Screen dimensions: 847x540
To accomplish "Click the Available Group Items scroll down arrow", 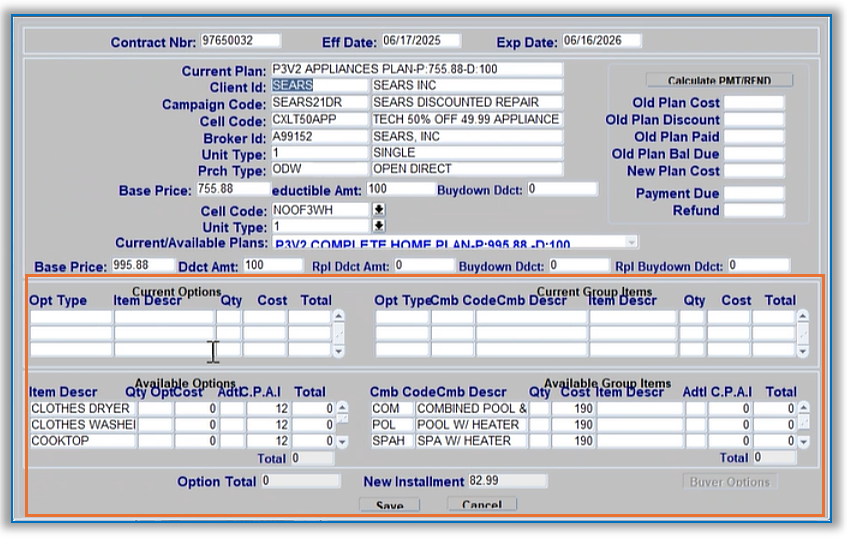I will [x=803, y=442].
